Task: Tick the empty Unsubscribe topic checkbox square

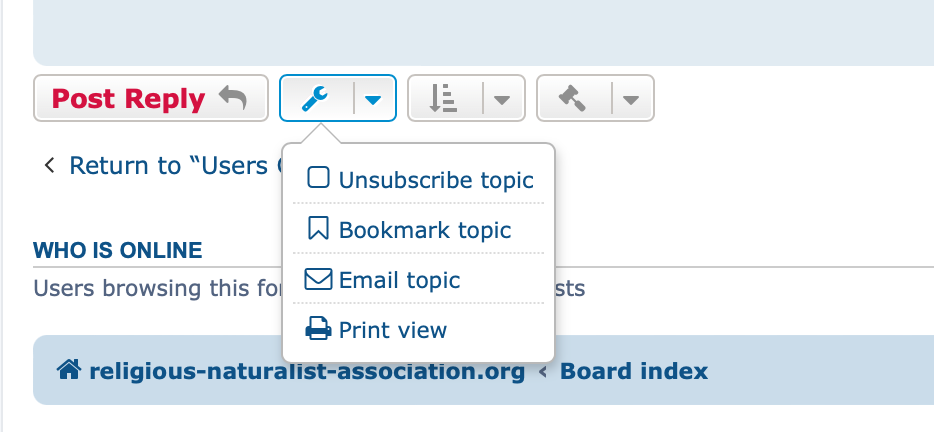Action: [x=318, y=179]
